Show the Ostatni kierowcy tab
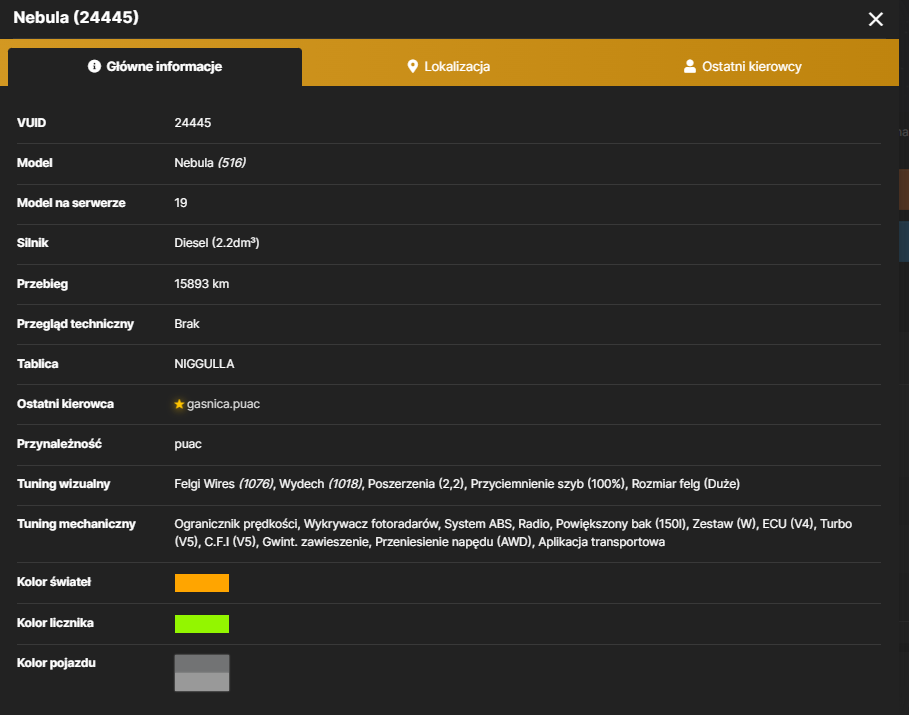Viewport: 909px width, 715px height. [742, 67]
